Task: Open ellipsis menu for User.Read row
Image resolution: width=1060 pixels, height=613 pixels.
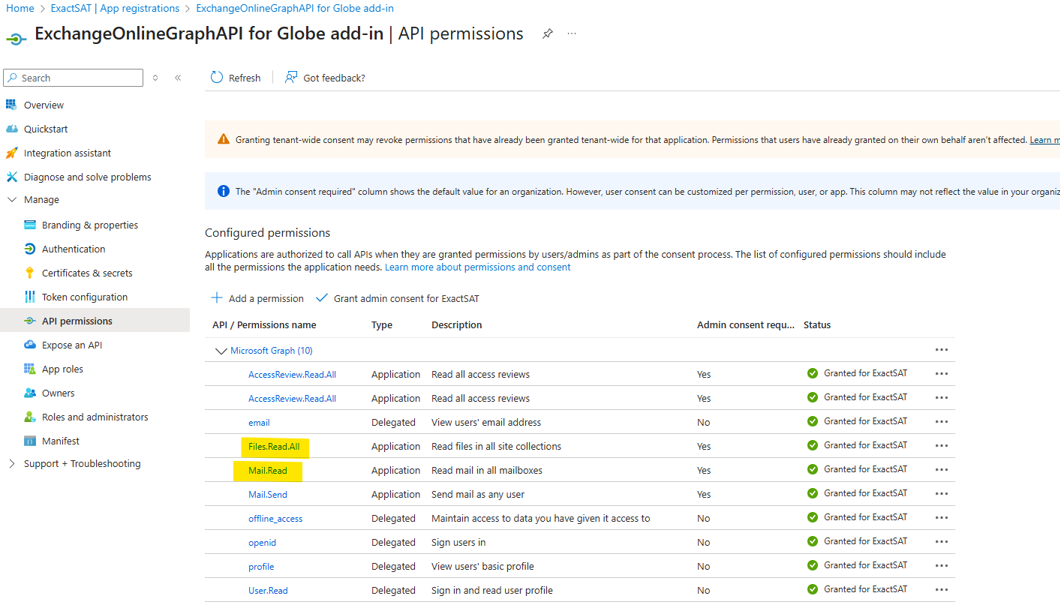Action: pos(942,590)
